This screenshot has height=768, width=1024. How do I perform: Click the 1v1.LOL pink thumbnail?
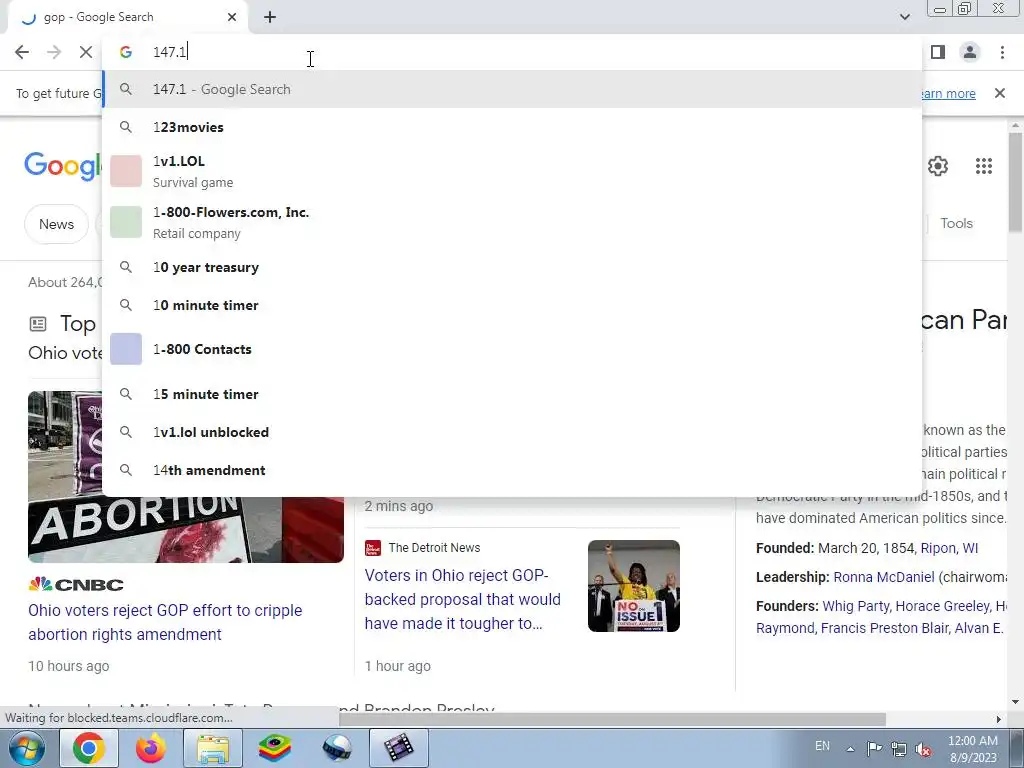tap(126, 171)
